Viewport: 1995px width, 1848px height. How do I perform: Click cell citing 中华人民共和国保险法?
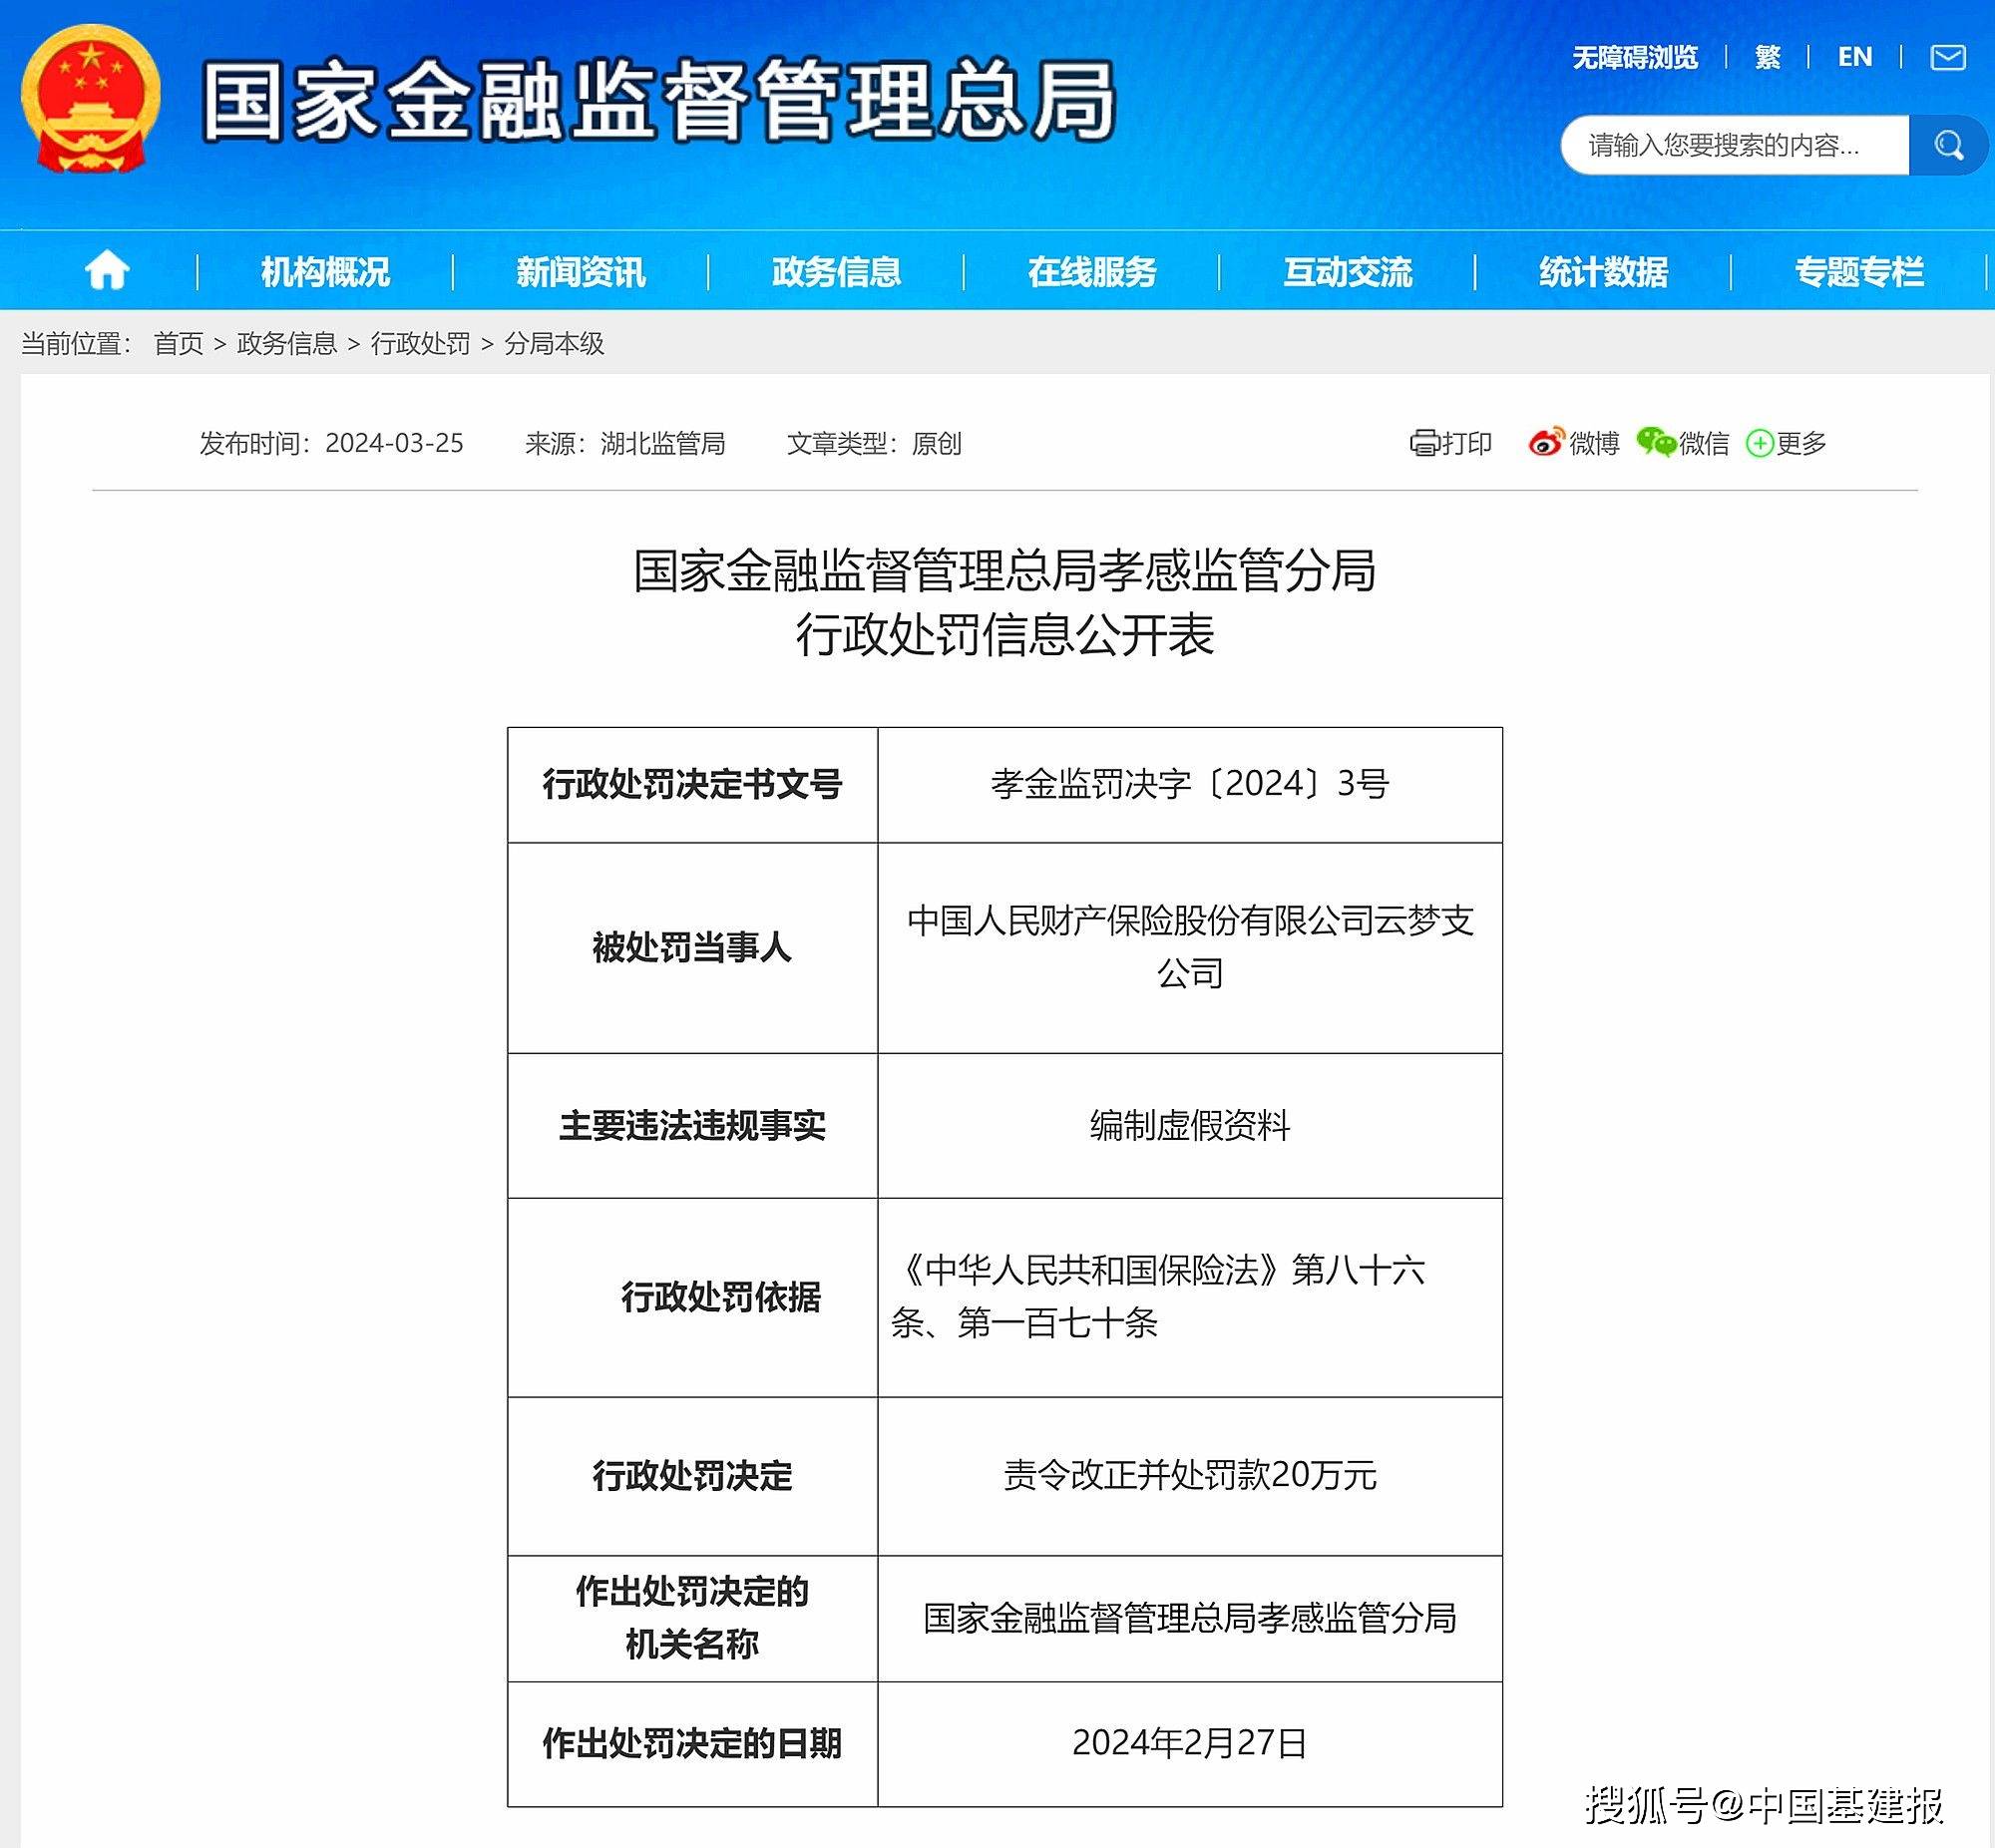pos(1190,1297)
